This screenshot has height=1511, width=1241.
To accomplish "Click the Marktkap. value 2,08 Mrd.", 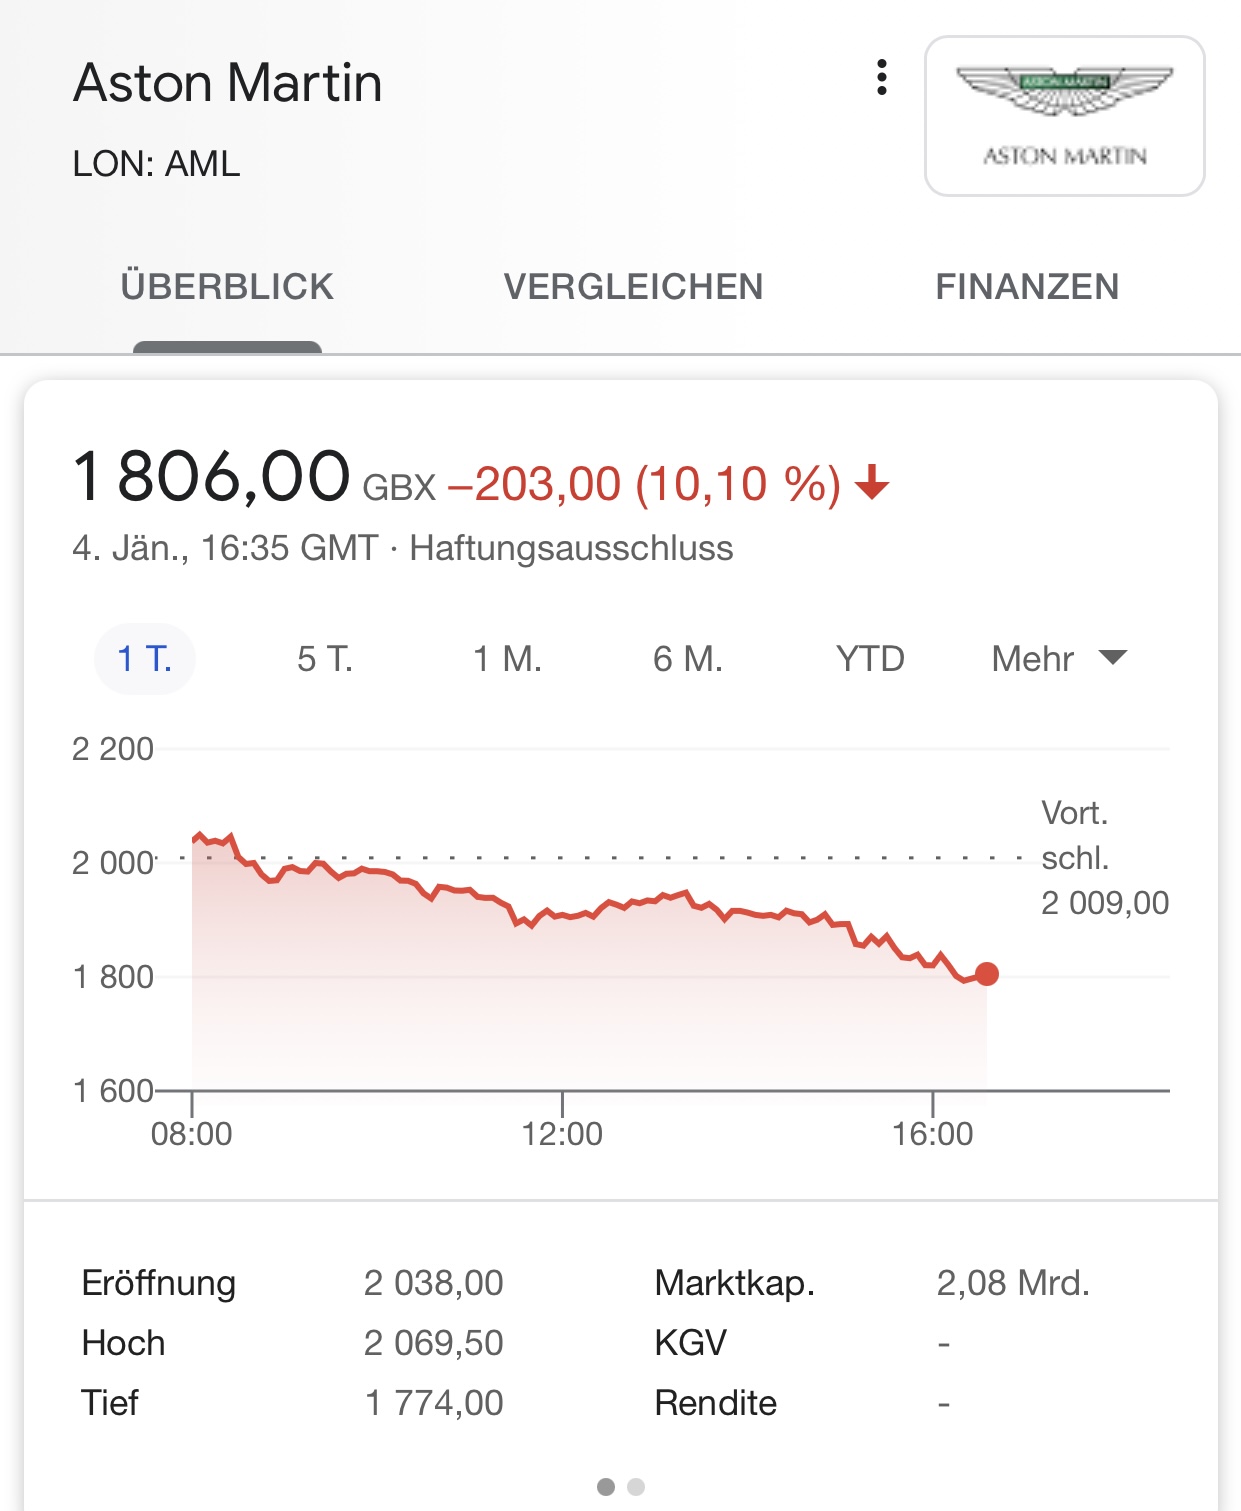I will tap(1012, 1283).
